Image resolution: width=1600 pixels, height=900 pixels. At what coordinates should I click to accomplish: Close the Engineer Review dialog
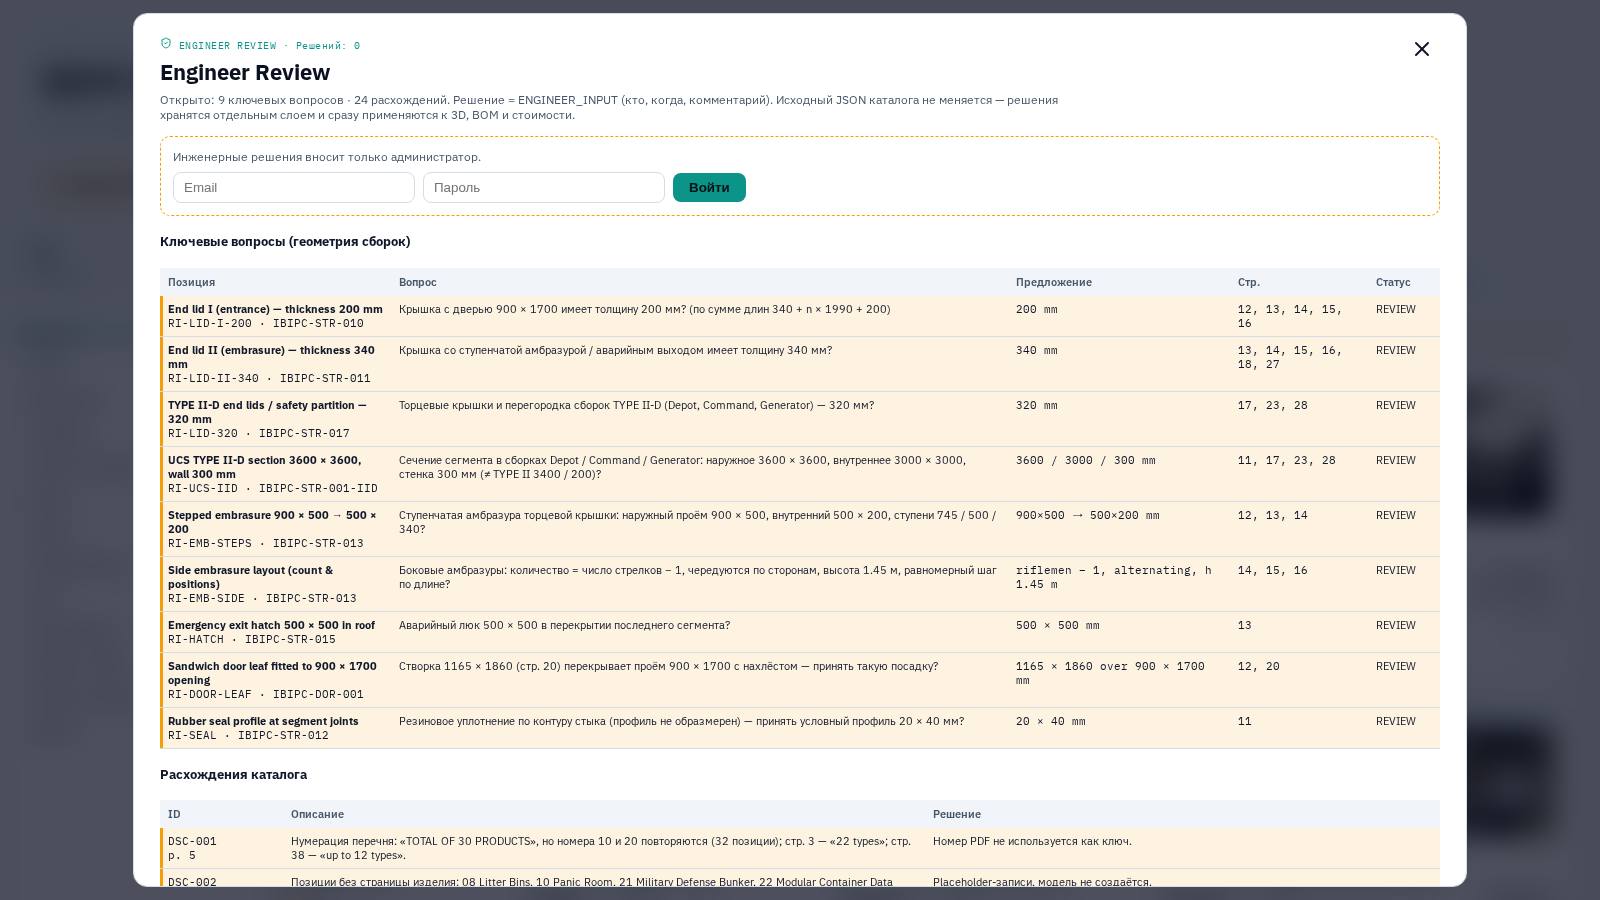coord(1421,49)
